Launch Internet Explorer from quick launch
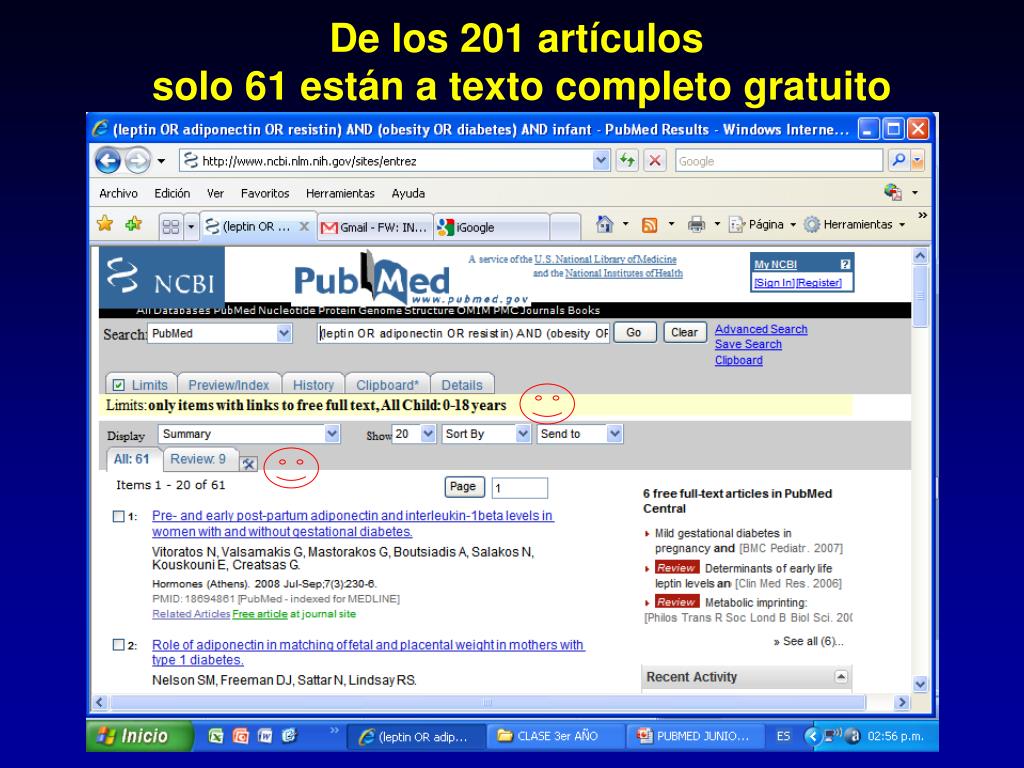Viewport: 1024px width, 768px height. click(289, 737)
